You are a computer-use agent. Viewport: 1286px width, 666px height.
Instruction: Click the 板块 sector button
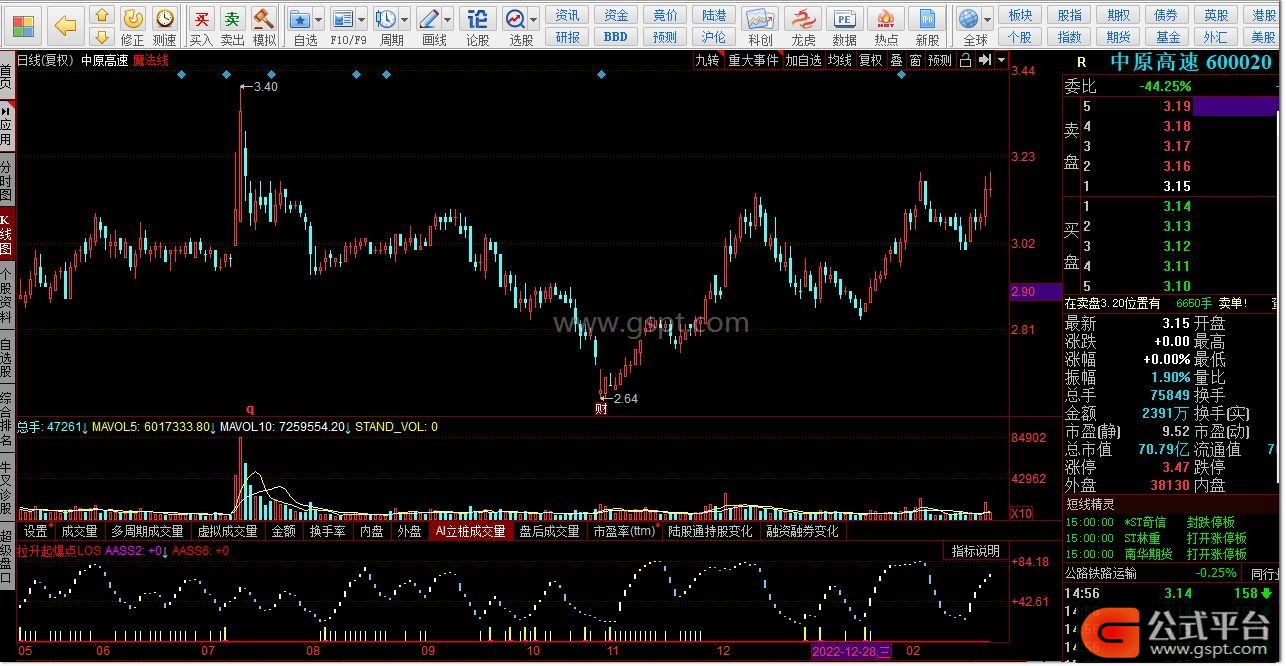(1021, 15)
